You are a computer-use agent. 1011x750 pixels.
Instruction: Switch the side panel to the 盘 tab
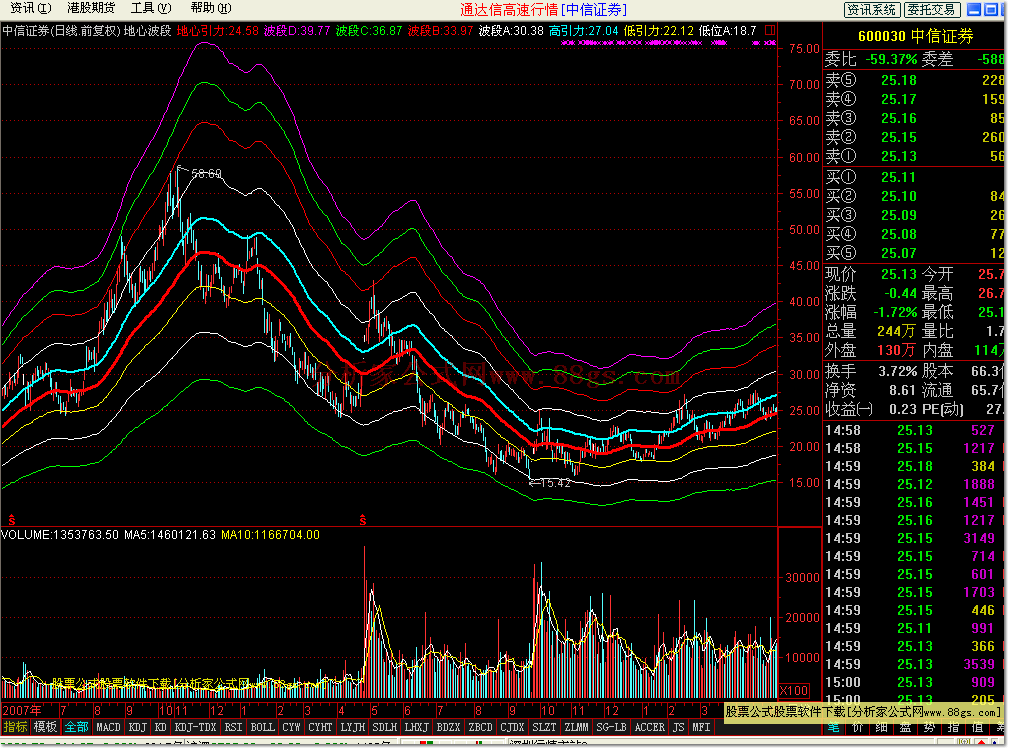[x=906, y=727]
